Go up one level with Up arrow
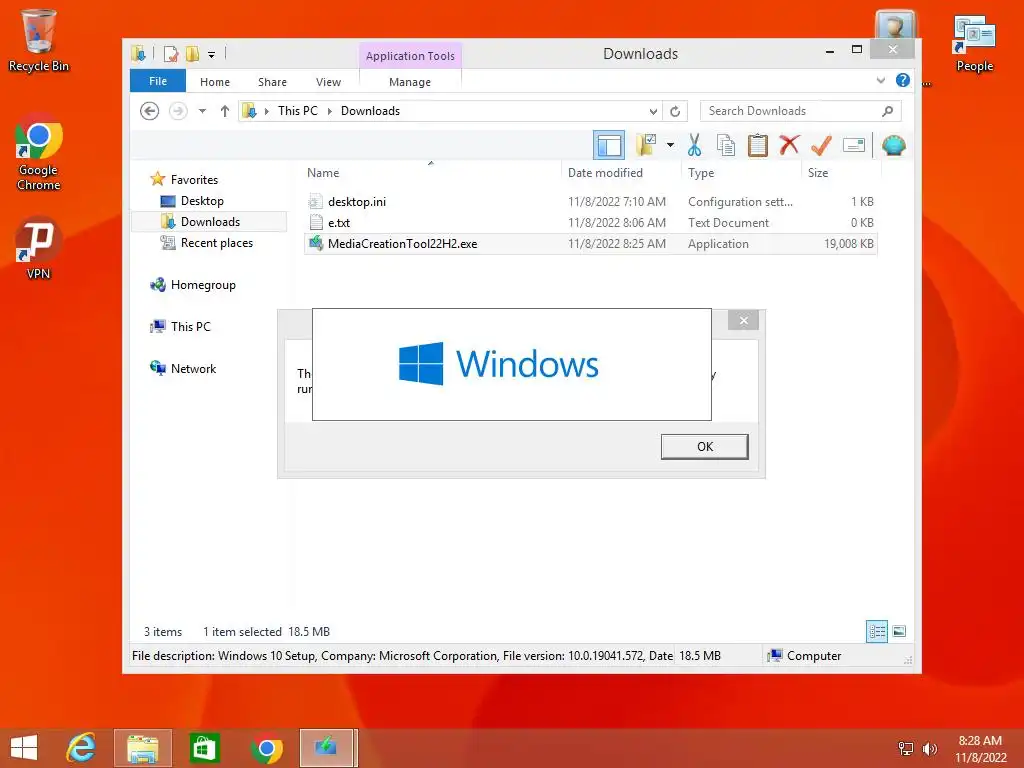 click(225, 111)
